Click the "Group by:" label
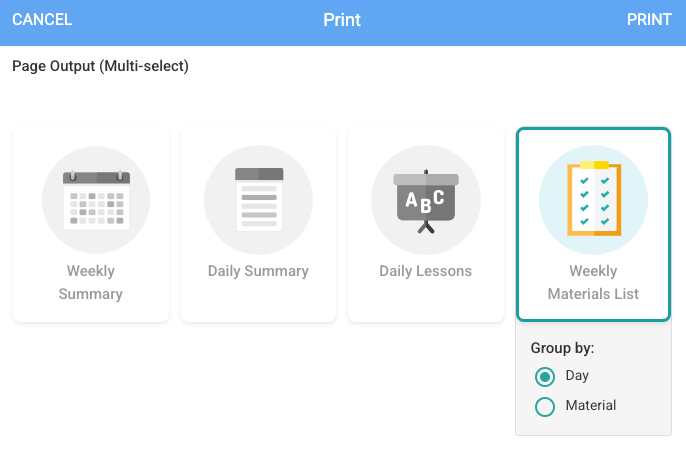The width and height of the screenshot is (686, 450). (562, 349)
